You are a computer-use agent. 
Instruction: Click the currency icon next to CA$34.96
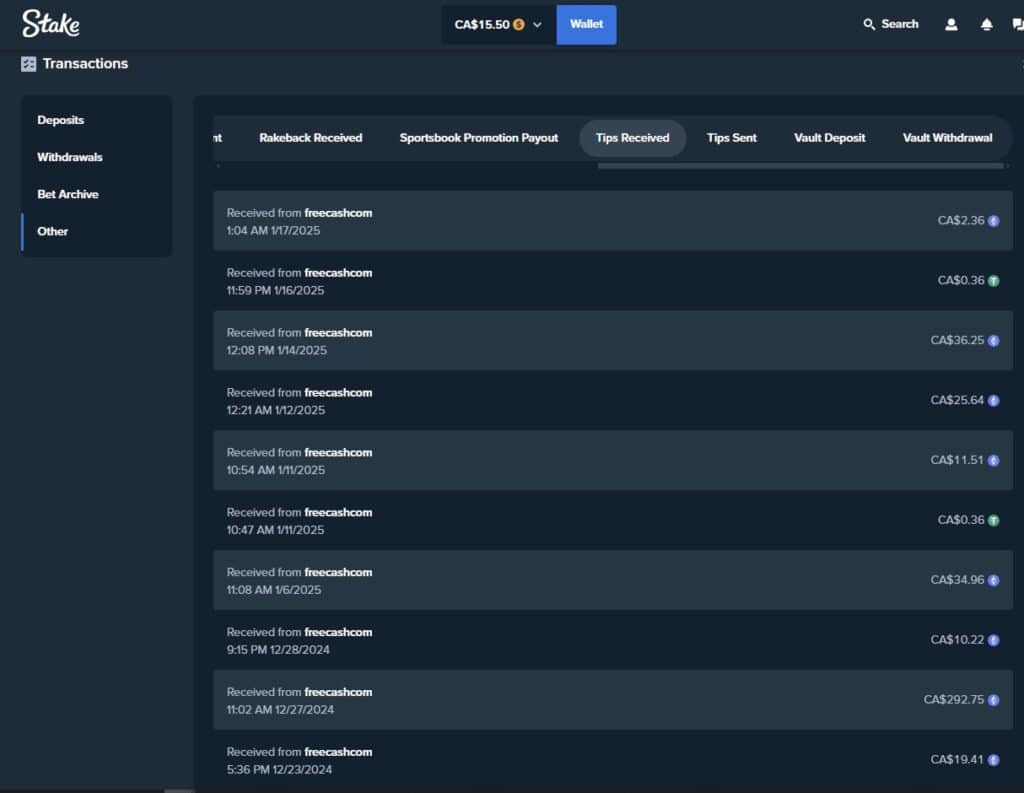pos(993,580)
